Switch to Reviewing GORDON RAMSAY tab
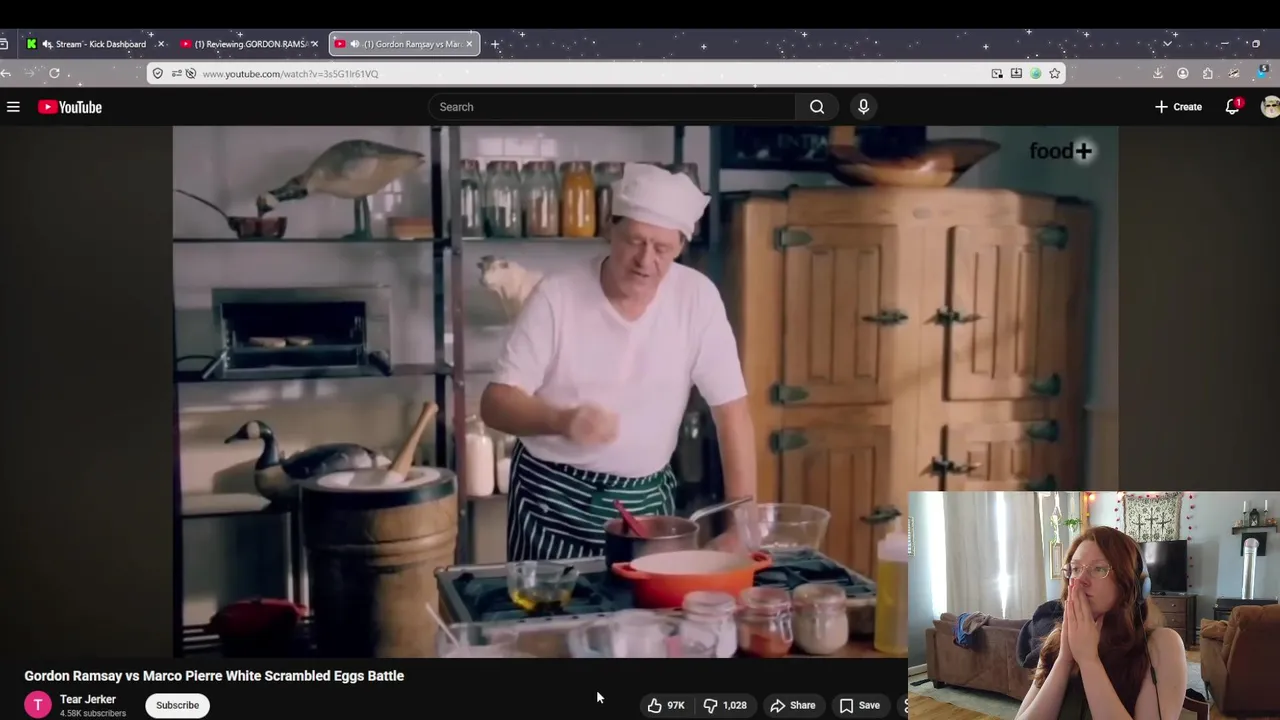Screen dimensions: 1280x720 click(250, 44)
